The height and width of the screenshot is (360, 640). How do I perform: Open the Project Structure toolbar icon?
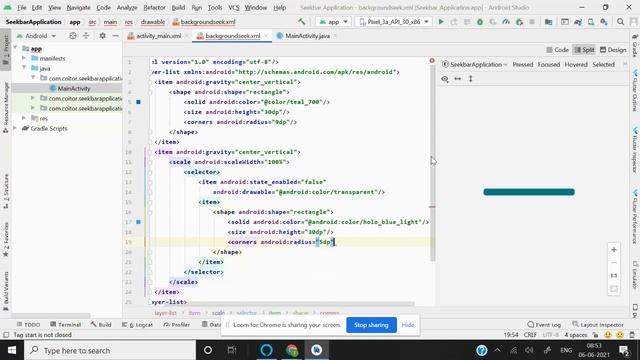(x=548, y=22)
